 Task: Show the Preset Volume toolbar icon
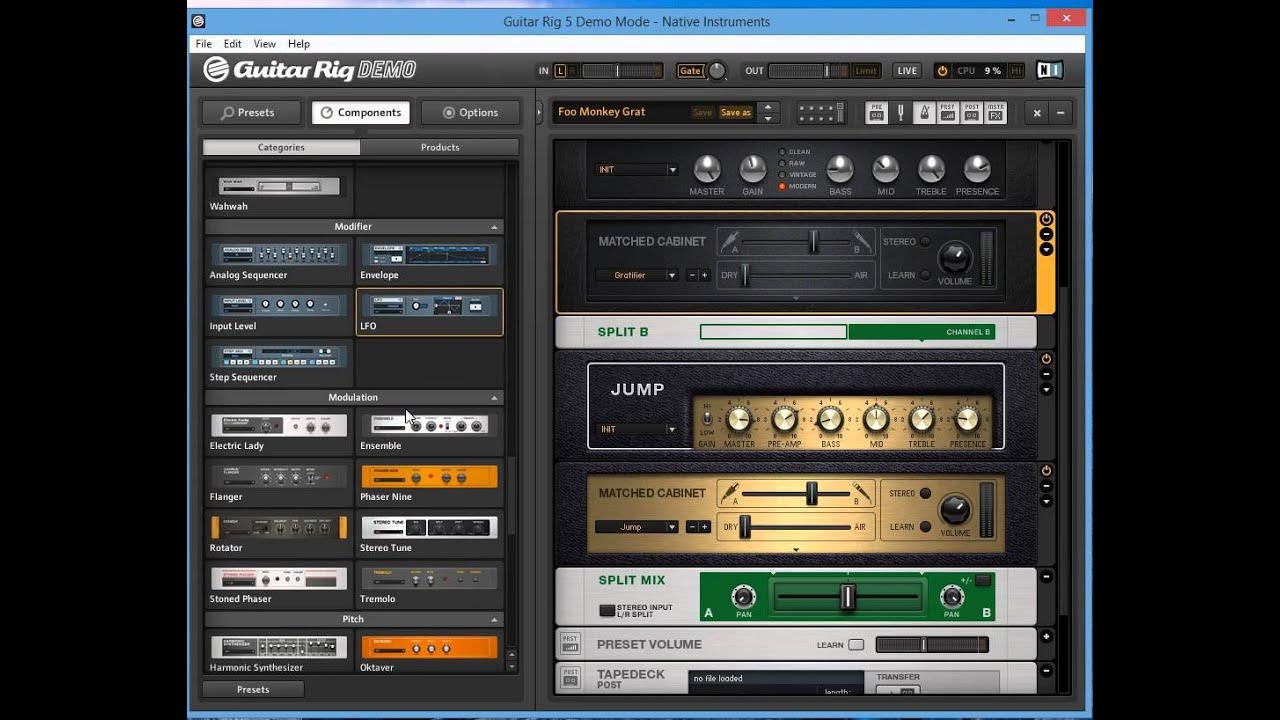948,113
